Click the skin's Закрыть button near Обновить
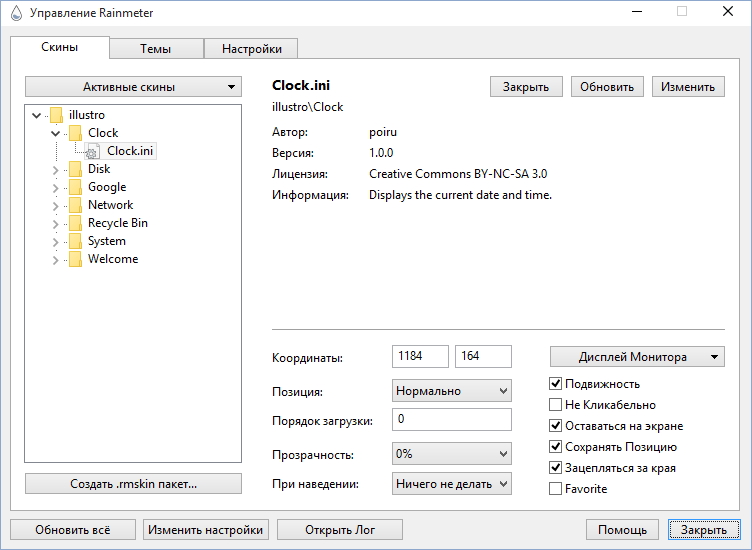 coord(526,87)
